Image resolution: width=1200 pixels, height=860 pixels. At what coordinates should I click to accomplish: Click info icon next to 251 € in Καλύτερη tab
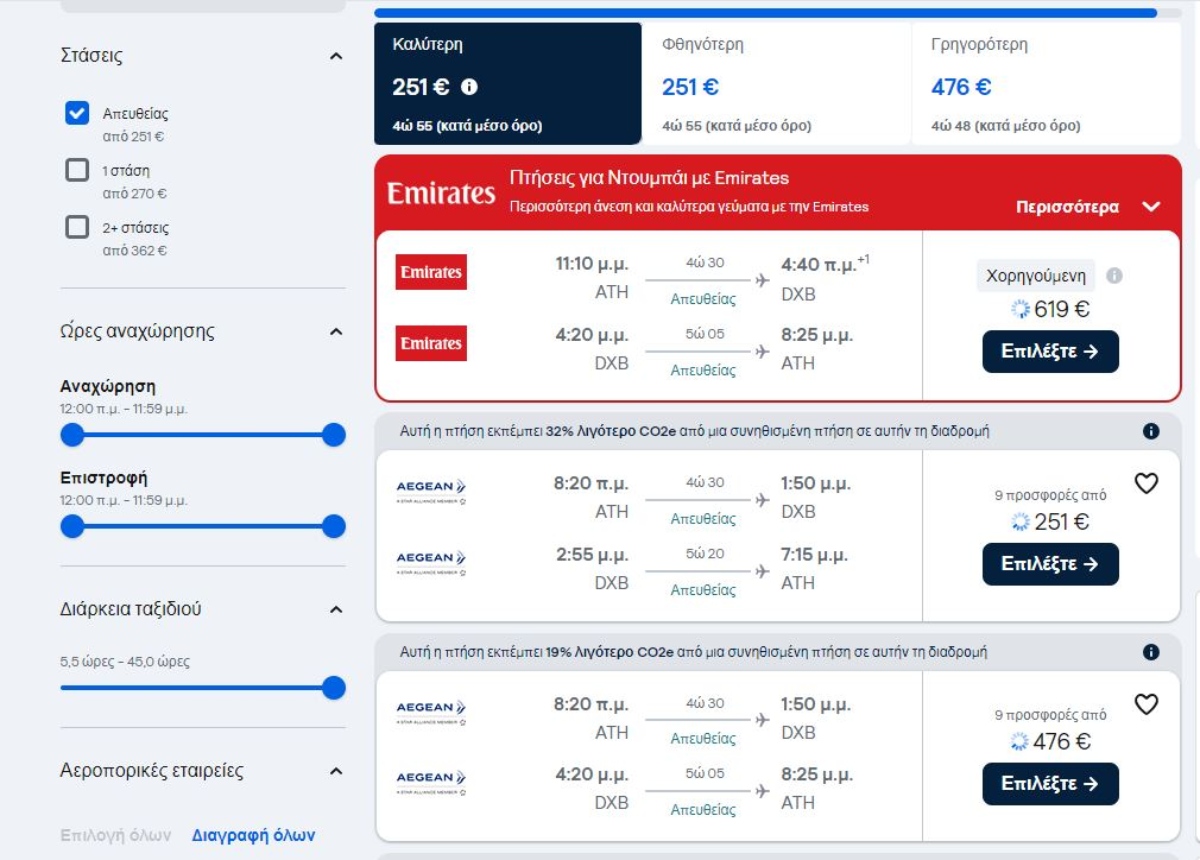[469, 88]
